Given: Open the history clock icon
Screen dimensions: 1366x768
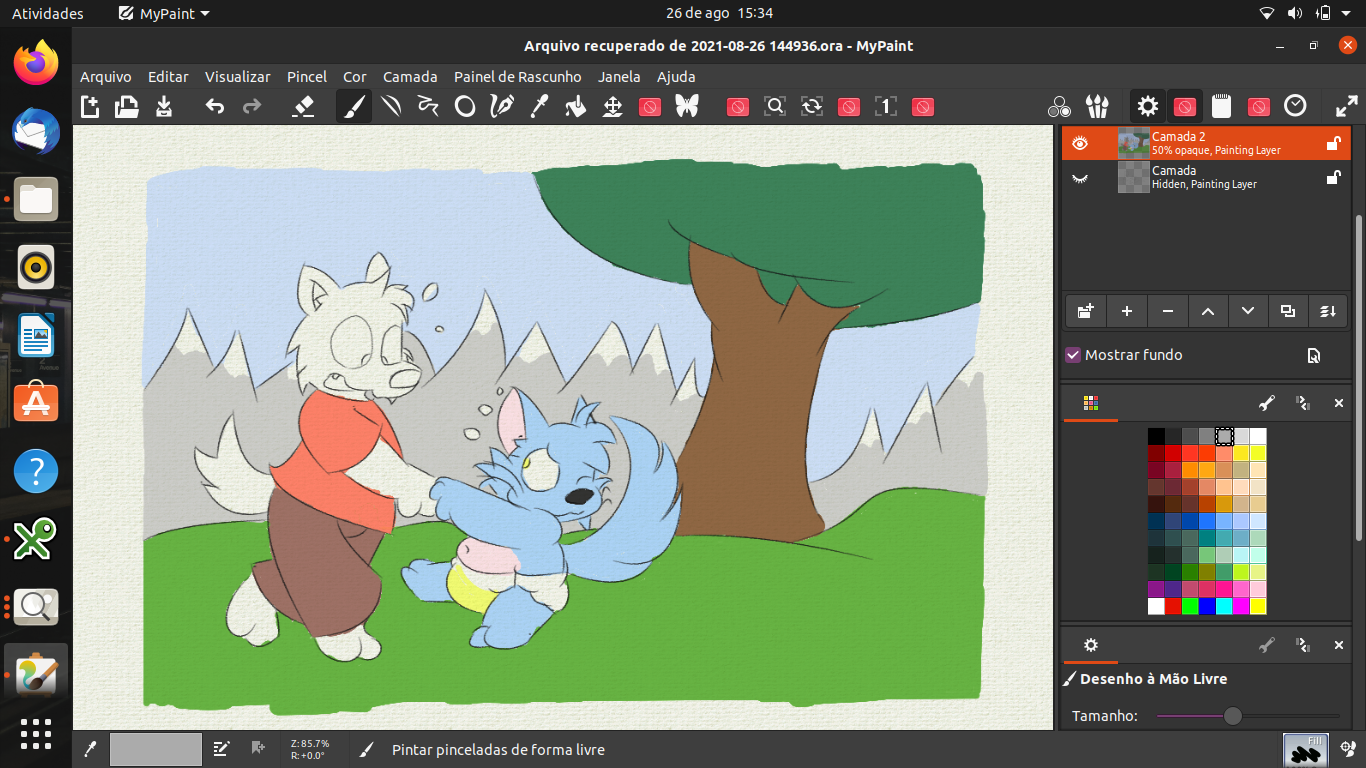Looking at the screenshot, I should pyautogui.click(x=1295, y=106).
